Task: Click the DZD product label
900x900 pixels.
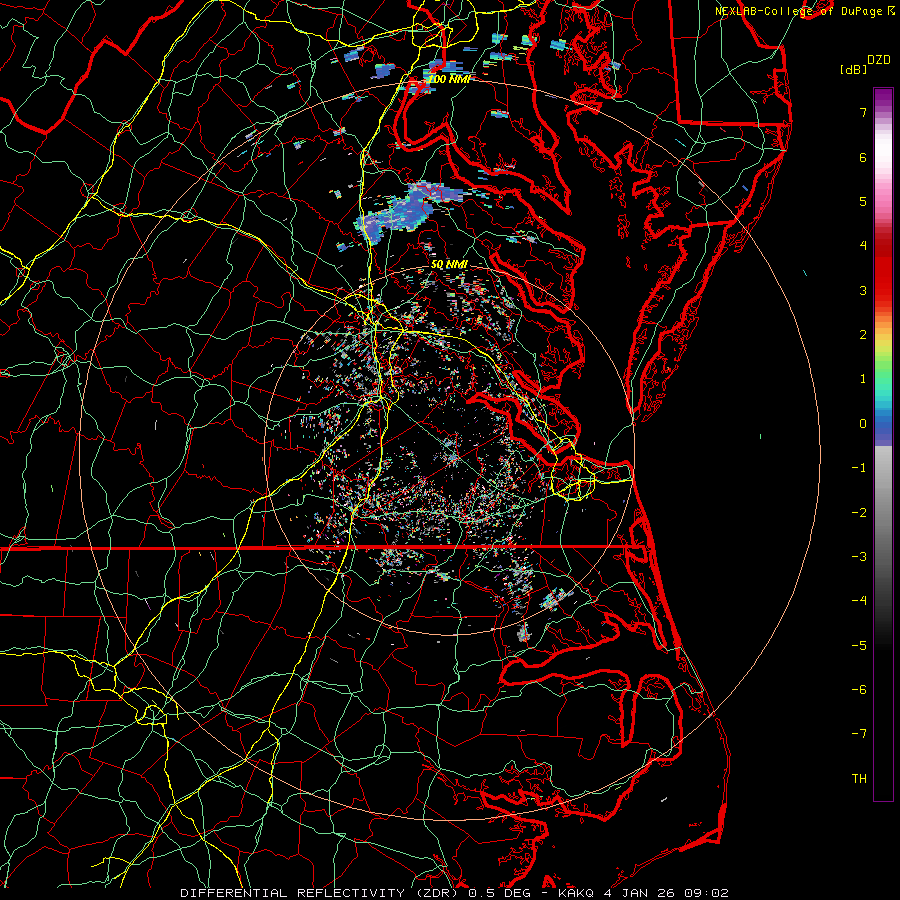Action: point(879,59)
